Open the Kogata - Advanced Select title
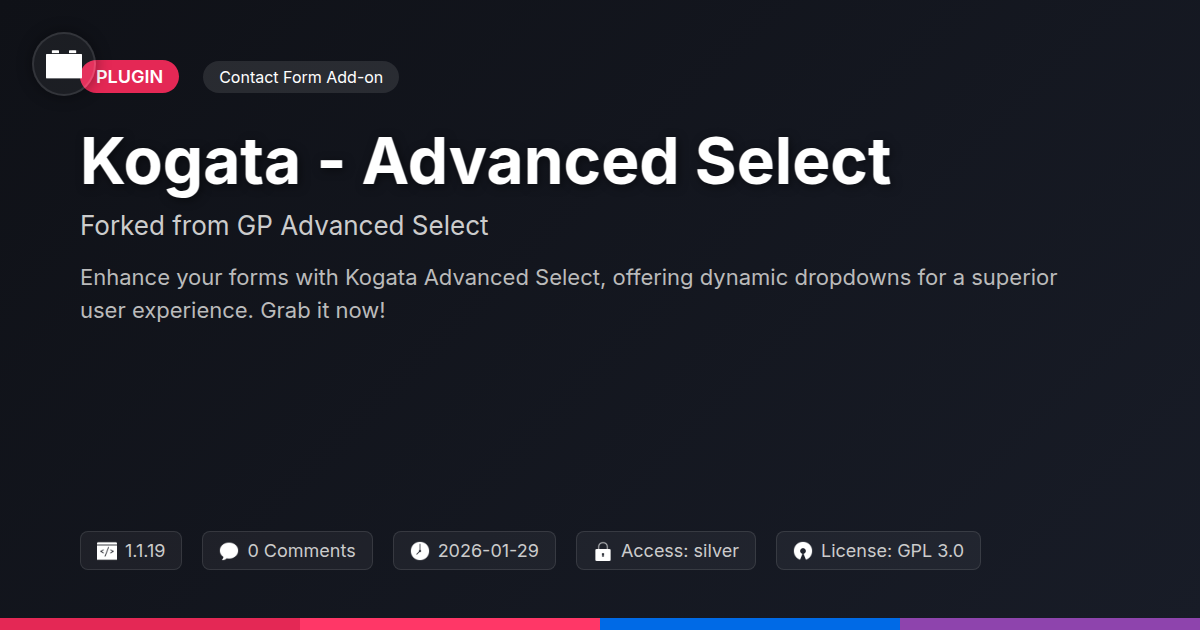This screenshot has height=630, width=1200. [485, 161]
